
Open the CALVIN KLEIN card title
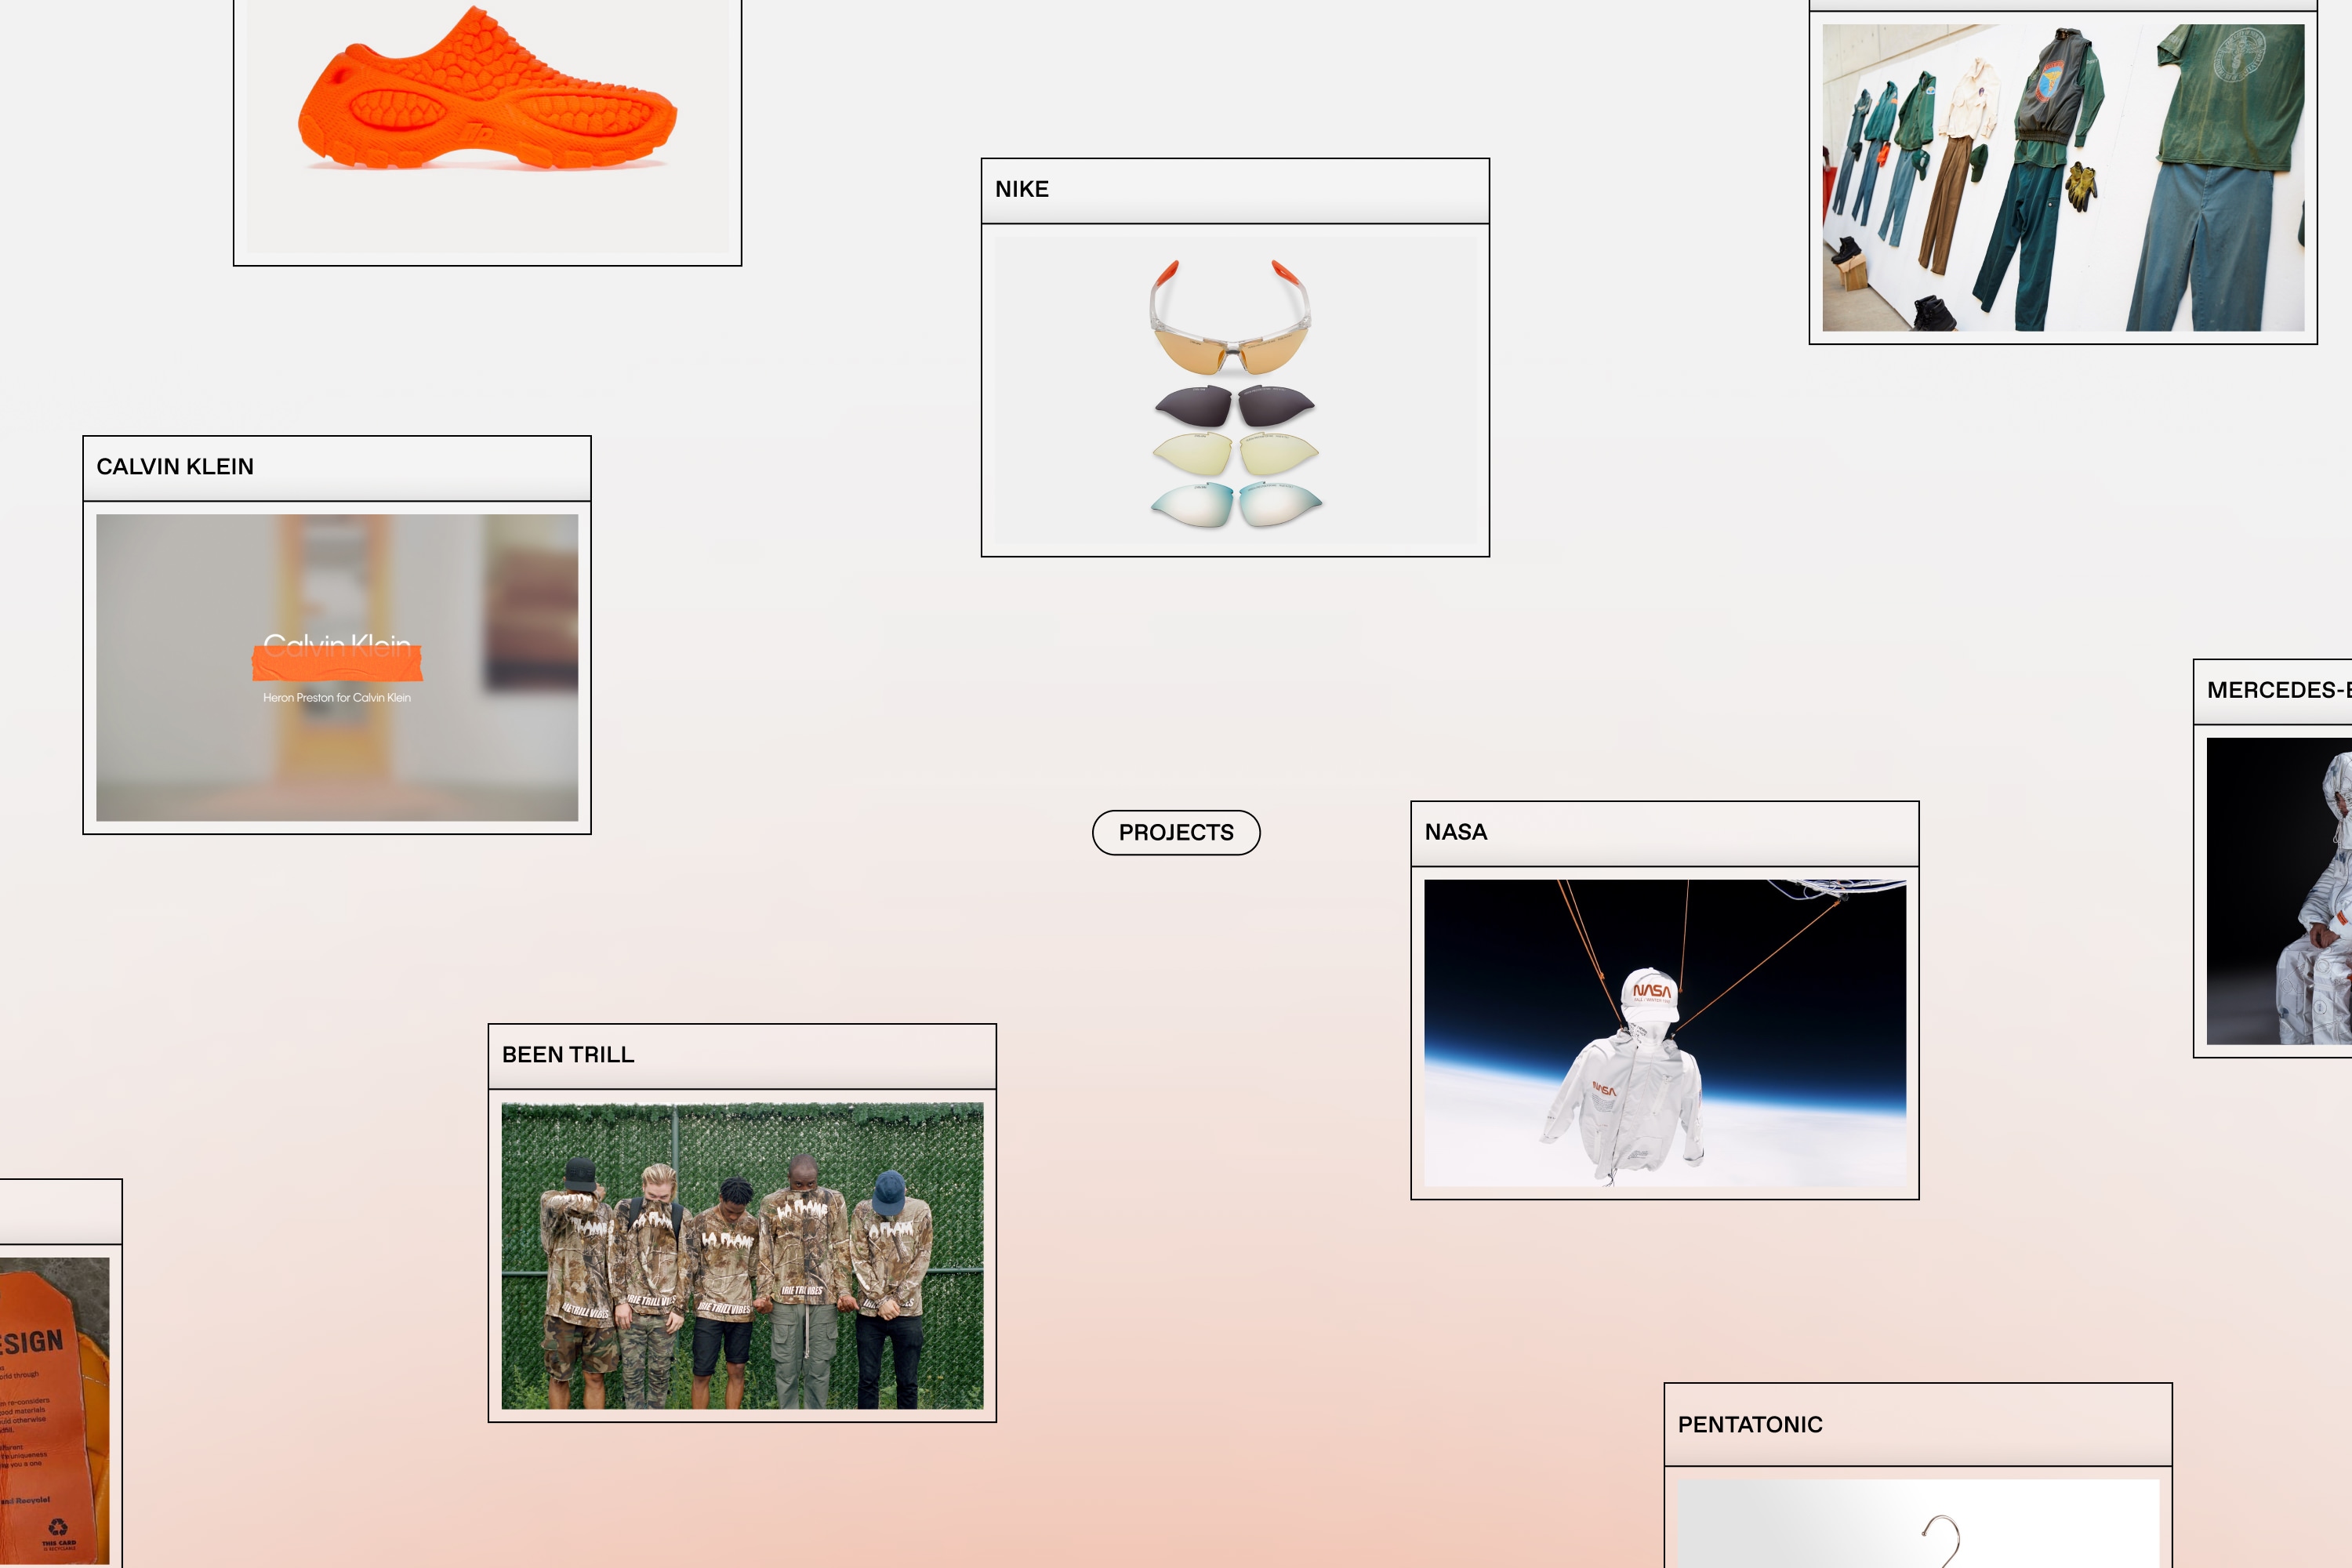[x=175, y=467]
